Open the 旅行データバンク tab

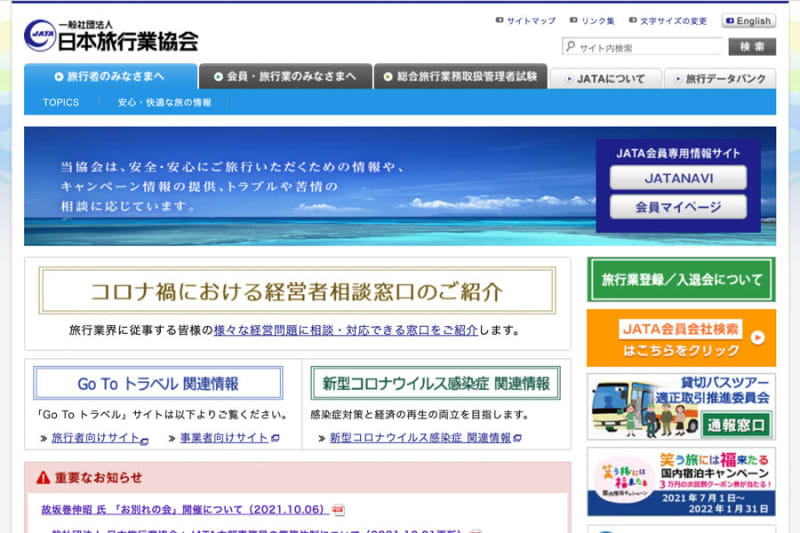coord(720,79)
